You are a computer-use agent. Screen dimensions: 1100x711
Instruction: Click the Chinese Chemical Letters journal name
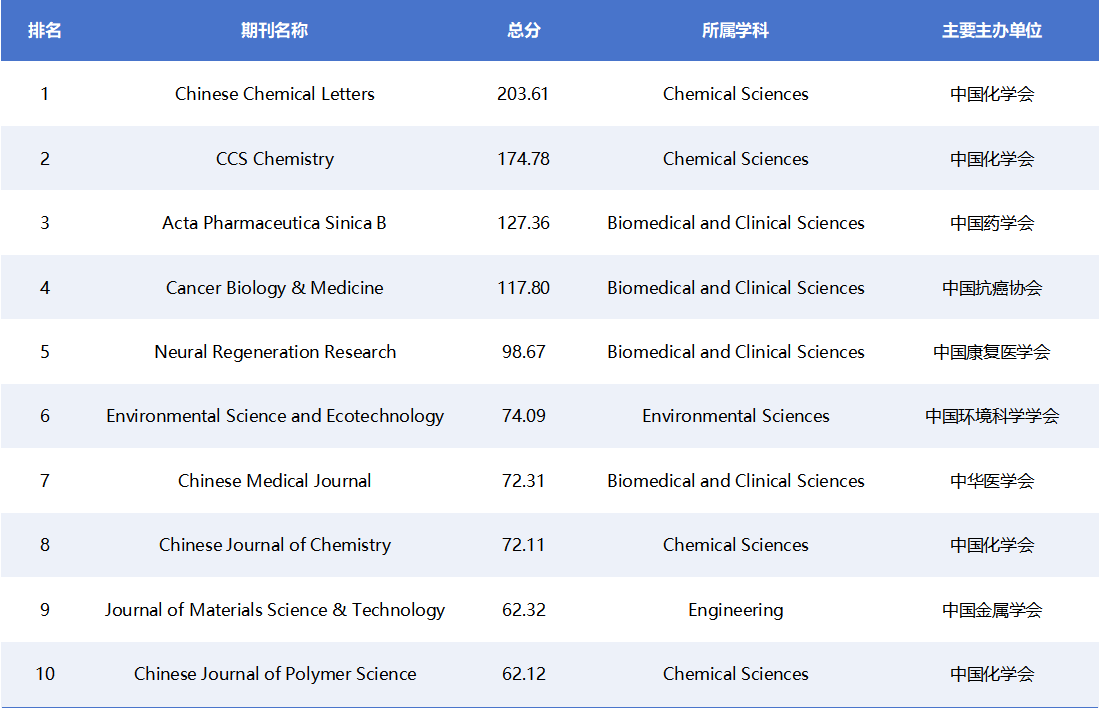click(x=274, y=94)
